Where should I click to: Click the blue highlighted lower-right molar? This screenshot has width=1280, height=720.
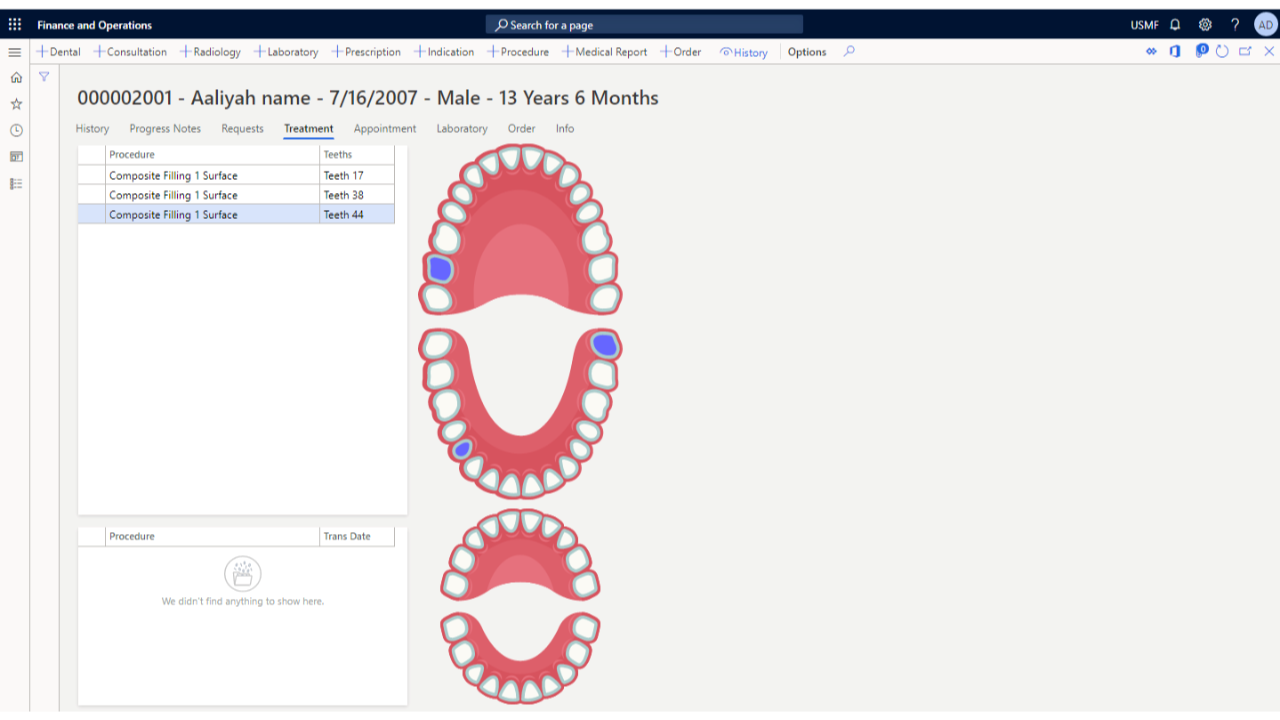[x=604, y=345]
